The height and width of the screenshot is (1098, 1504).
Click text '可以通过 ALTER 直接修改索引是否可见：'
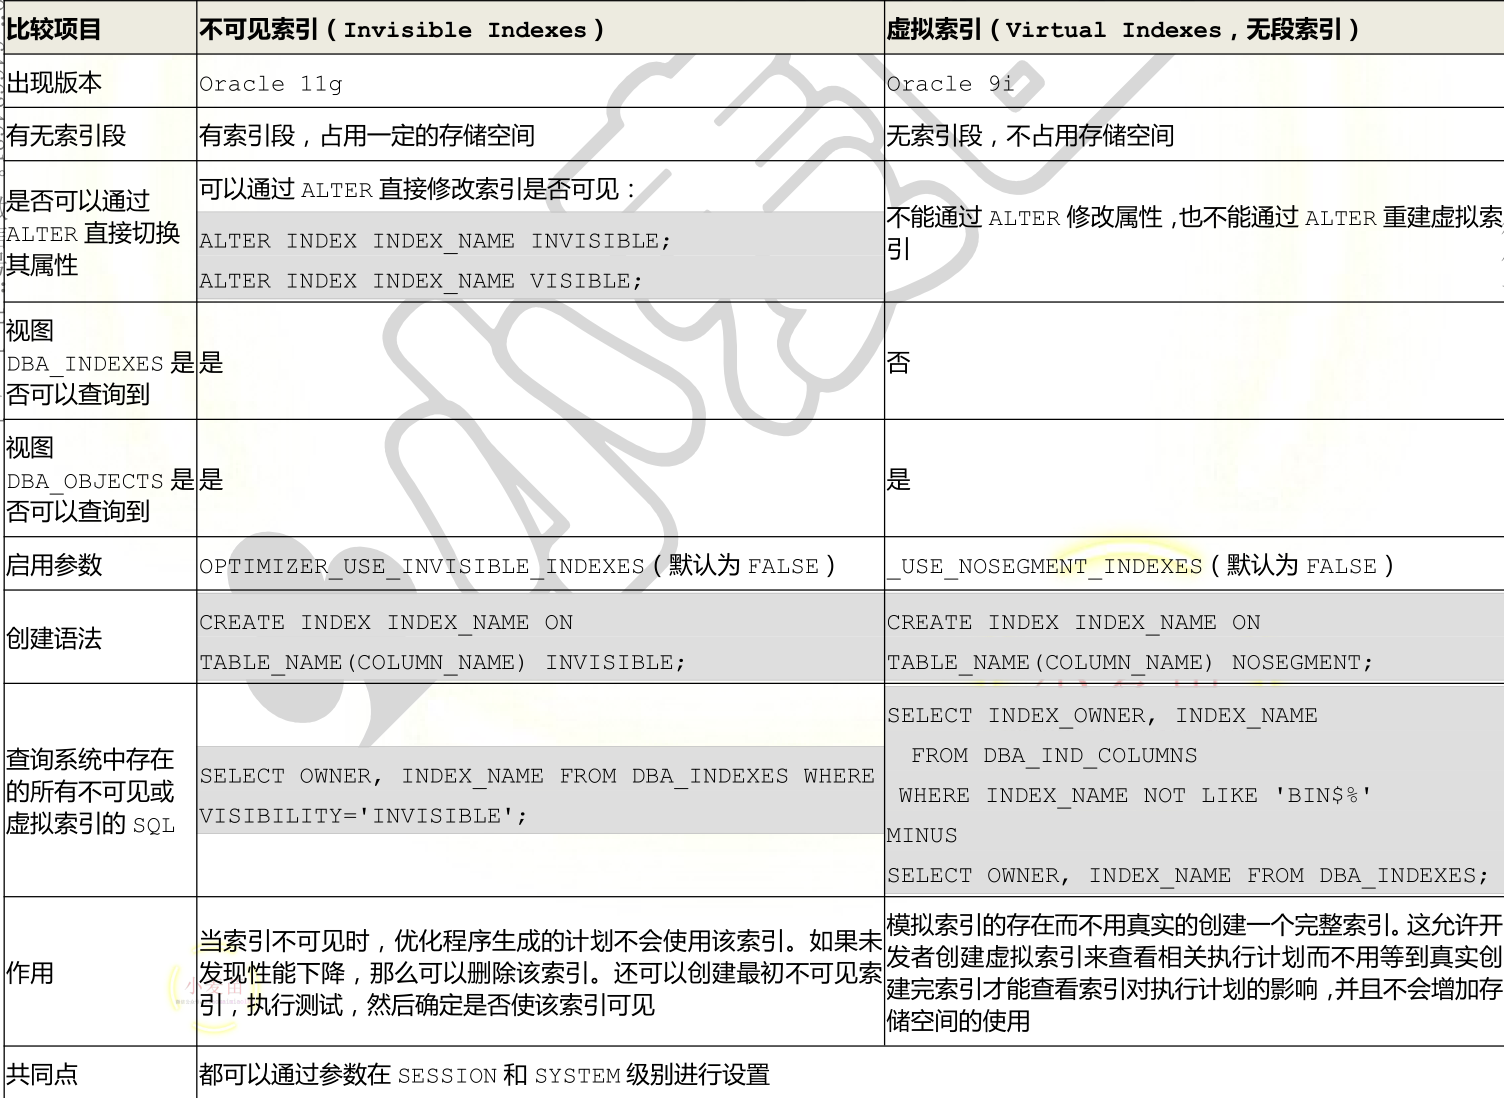[418, 189]
